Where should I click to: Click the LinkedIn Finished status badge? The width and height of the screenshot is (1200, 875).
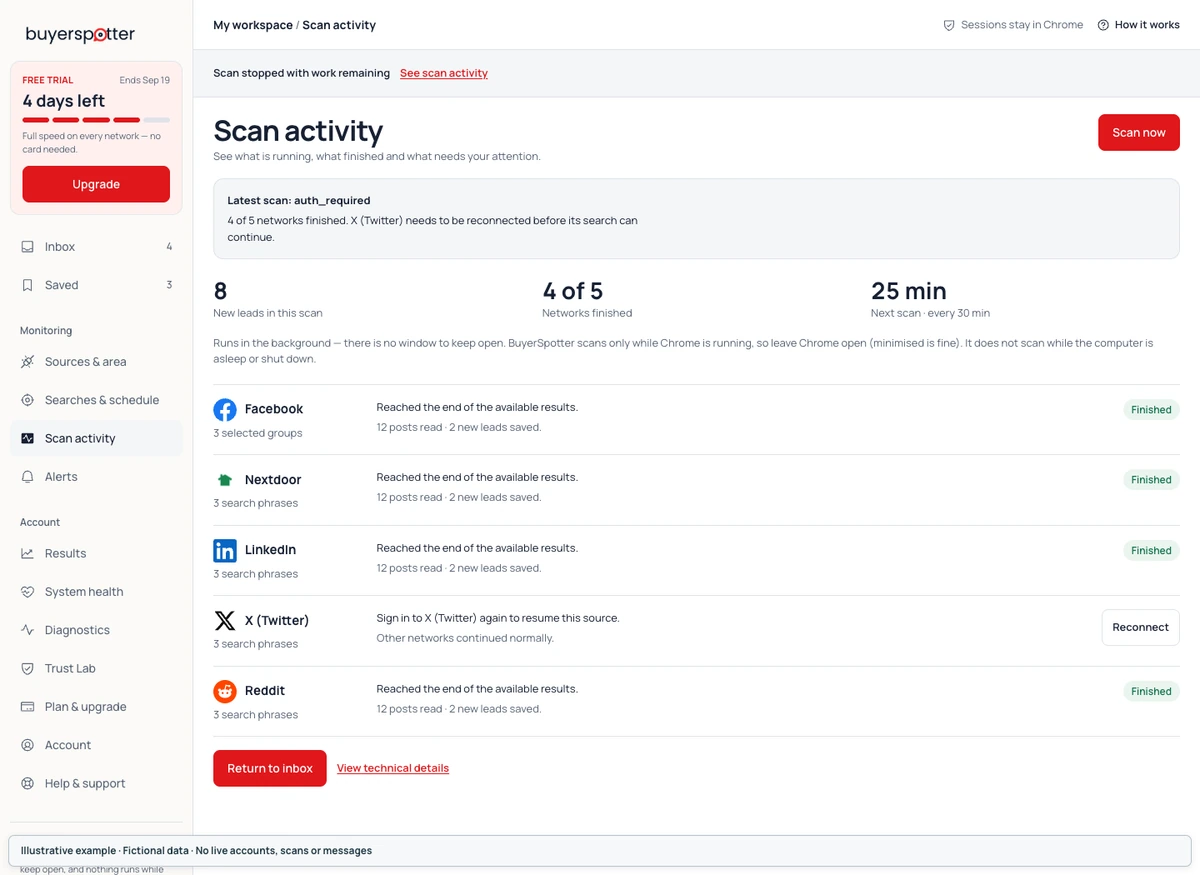point(1151,550)
